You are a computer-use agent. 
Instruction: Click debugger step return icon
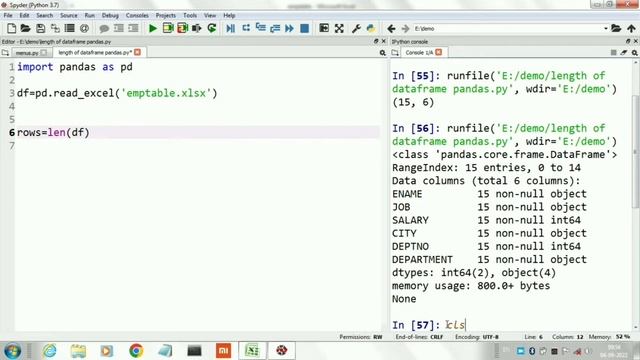click(275, 28)
